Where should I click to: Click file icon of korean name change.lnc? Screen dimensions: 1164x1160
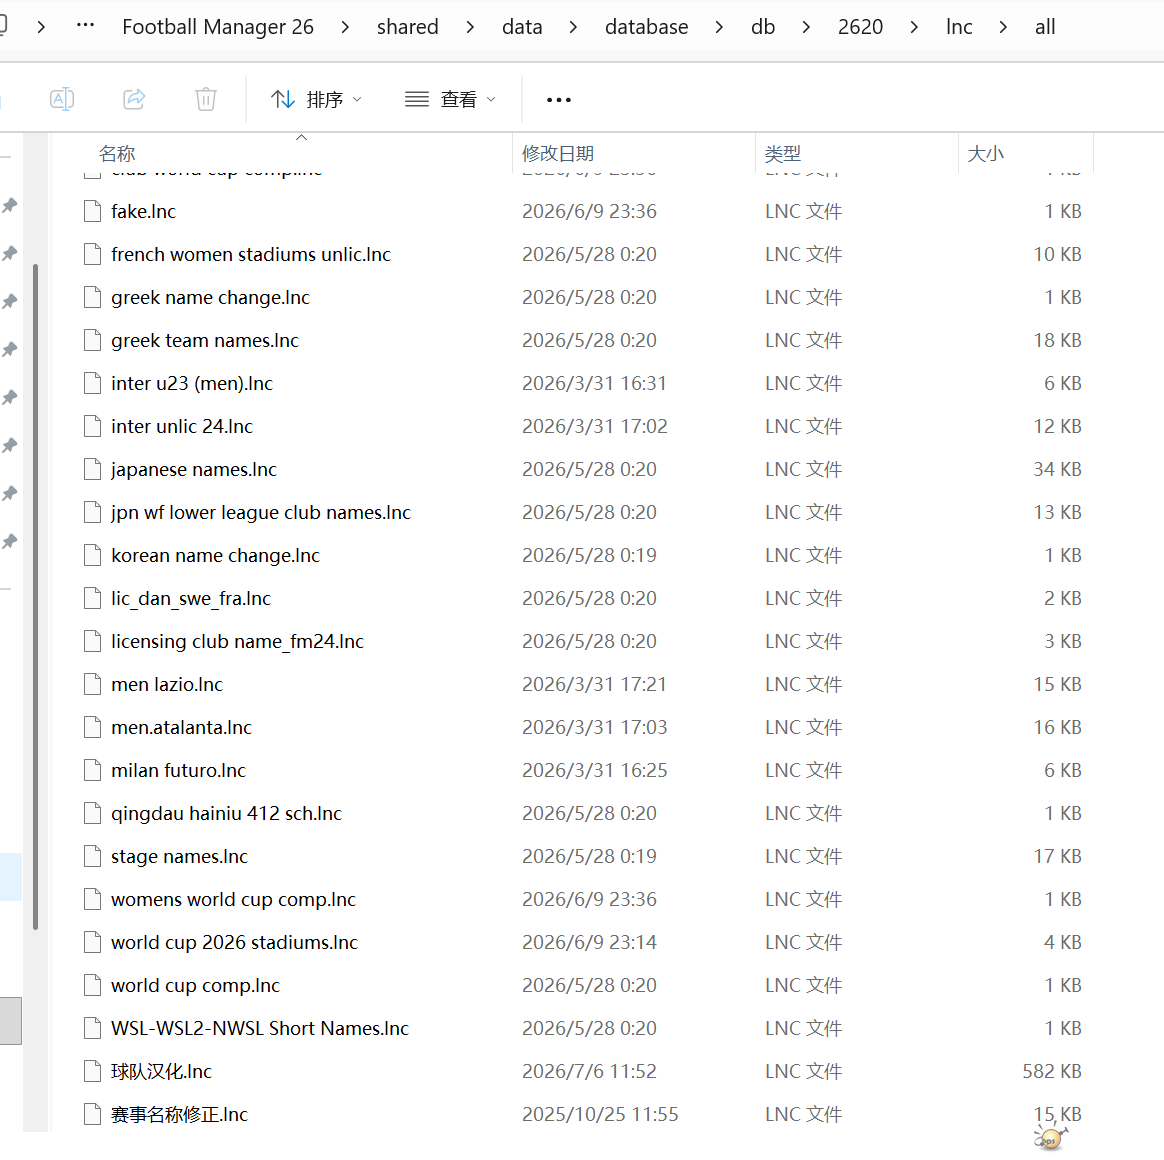[x=92, y=556]
